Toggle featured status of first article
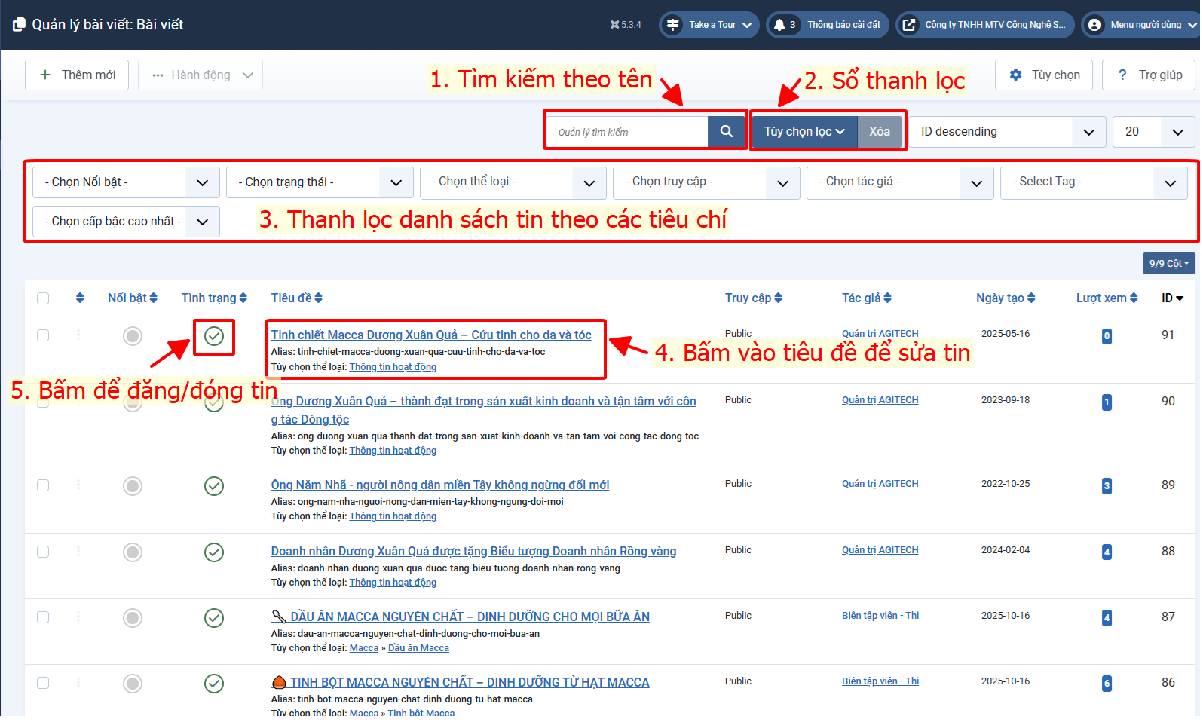1202x727 pixels. (x=132, y=336)
